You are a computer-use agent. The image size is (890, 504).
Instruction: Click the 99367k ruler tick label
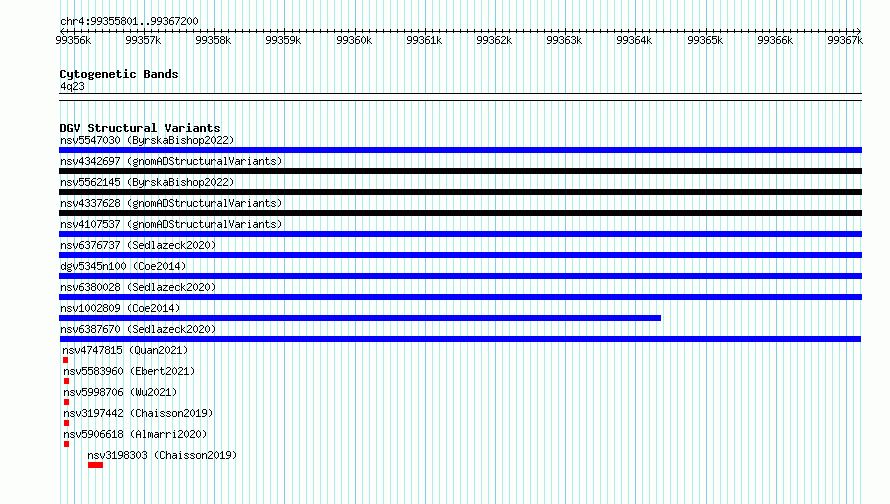pos(845,40)
